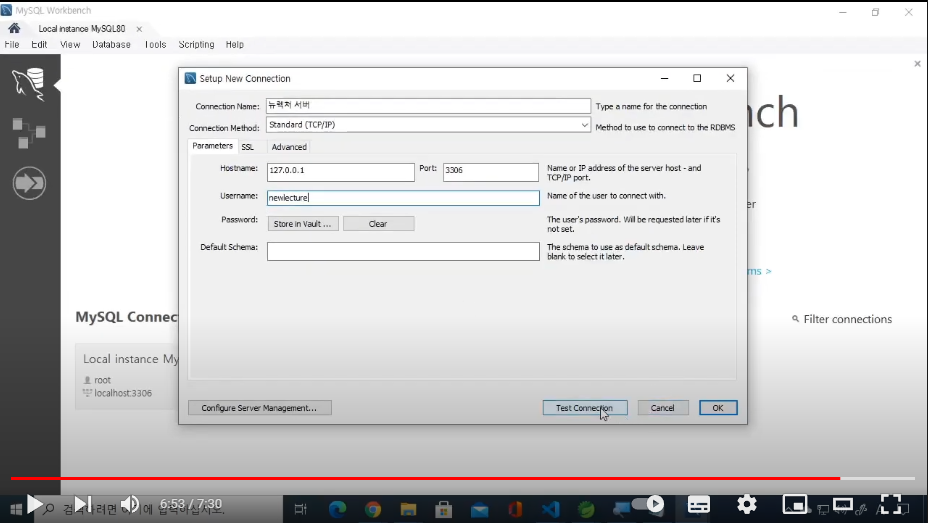Click the Windows Start button
This screenshot has height=523, width=928.
point(15,509)
